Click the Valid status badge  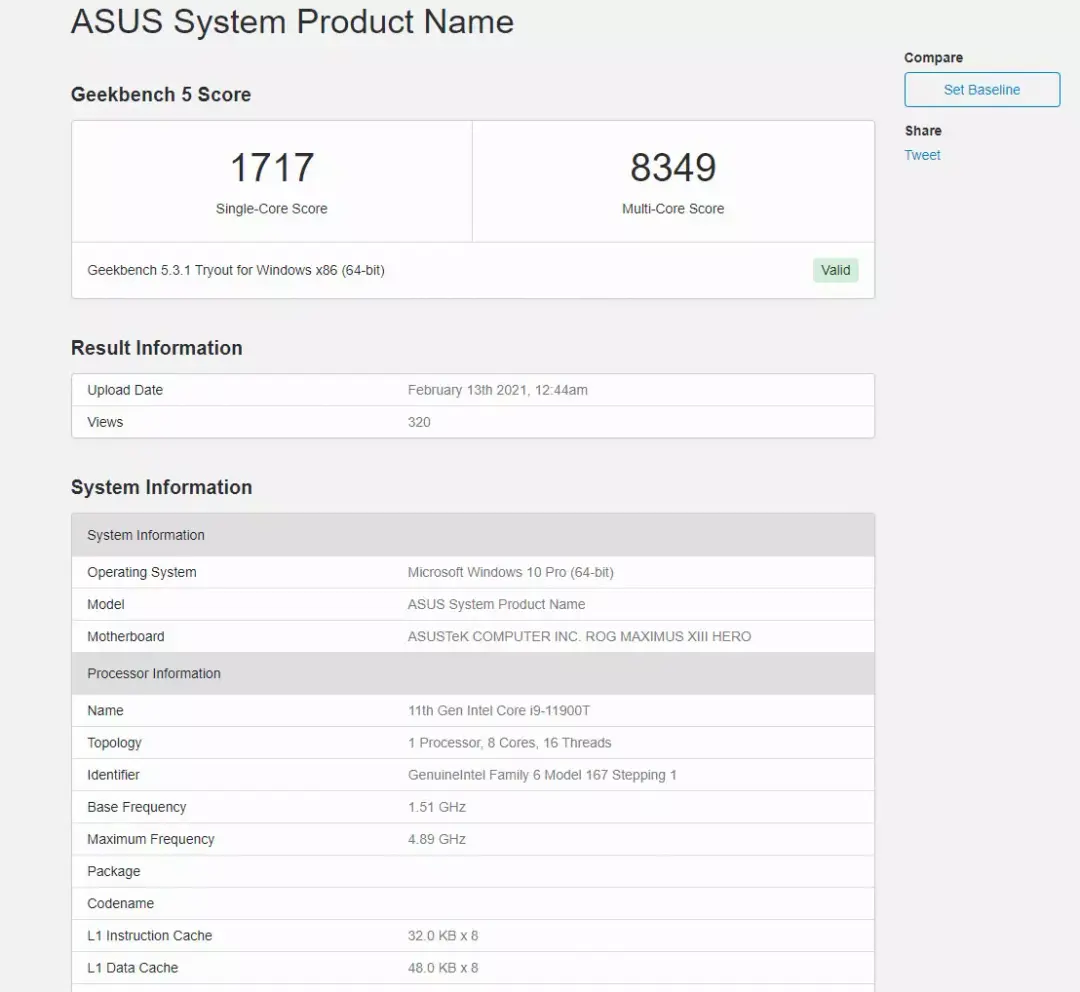[x=835, y=270]
